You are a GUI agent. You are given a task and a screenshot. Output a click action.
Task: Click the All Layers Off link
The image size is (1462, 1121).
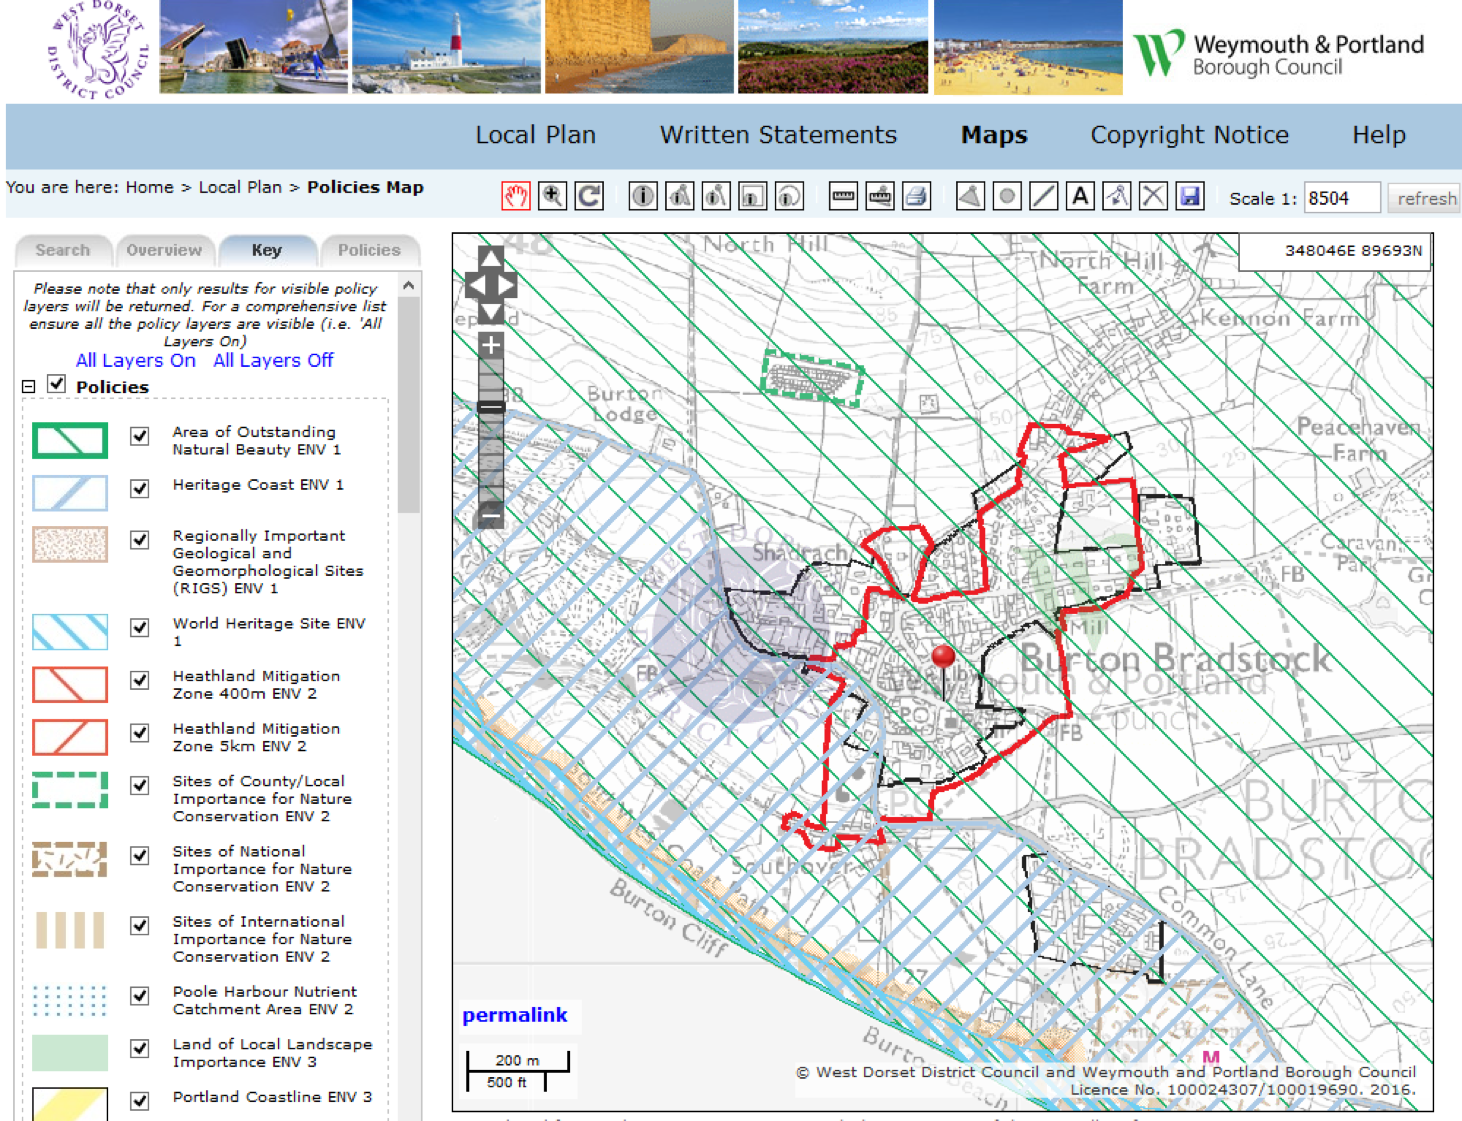point(272,360)
